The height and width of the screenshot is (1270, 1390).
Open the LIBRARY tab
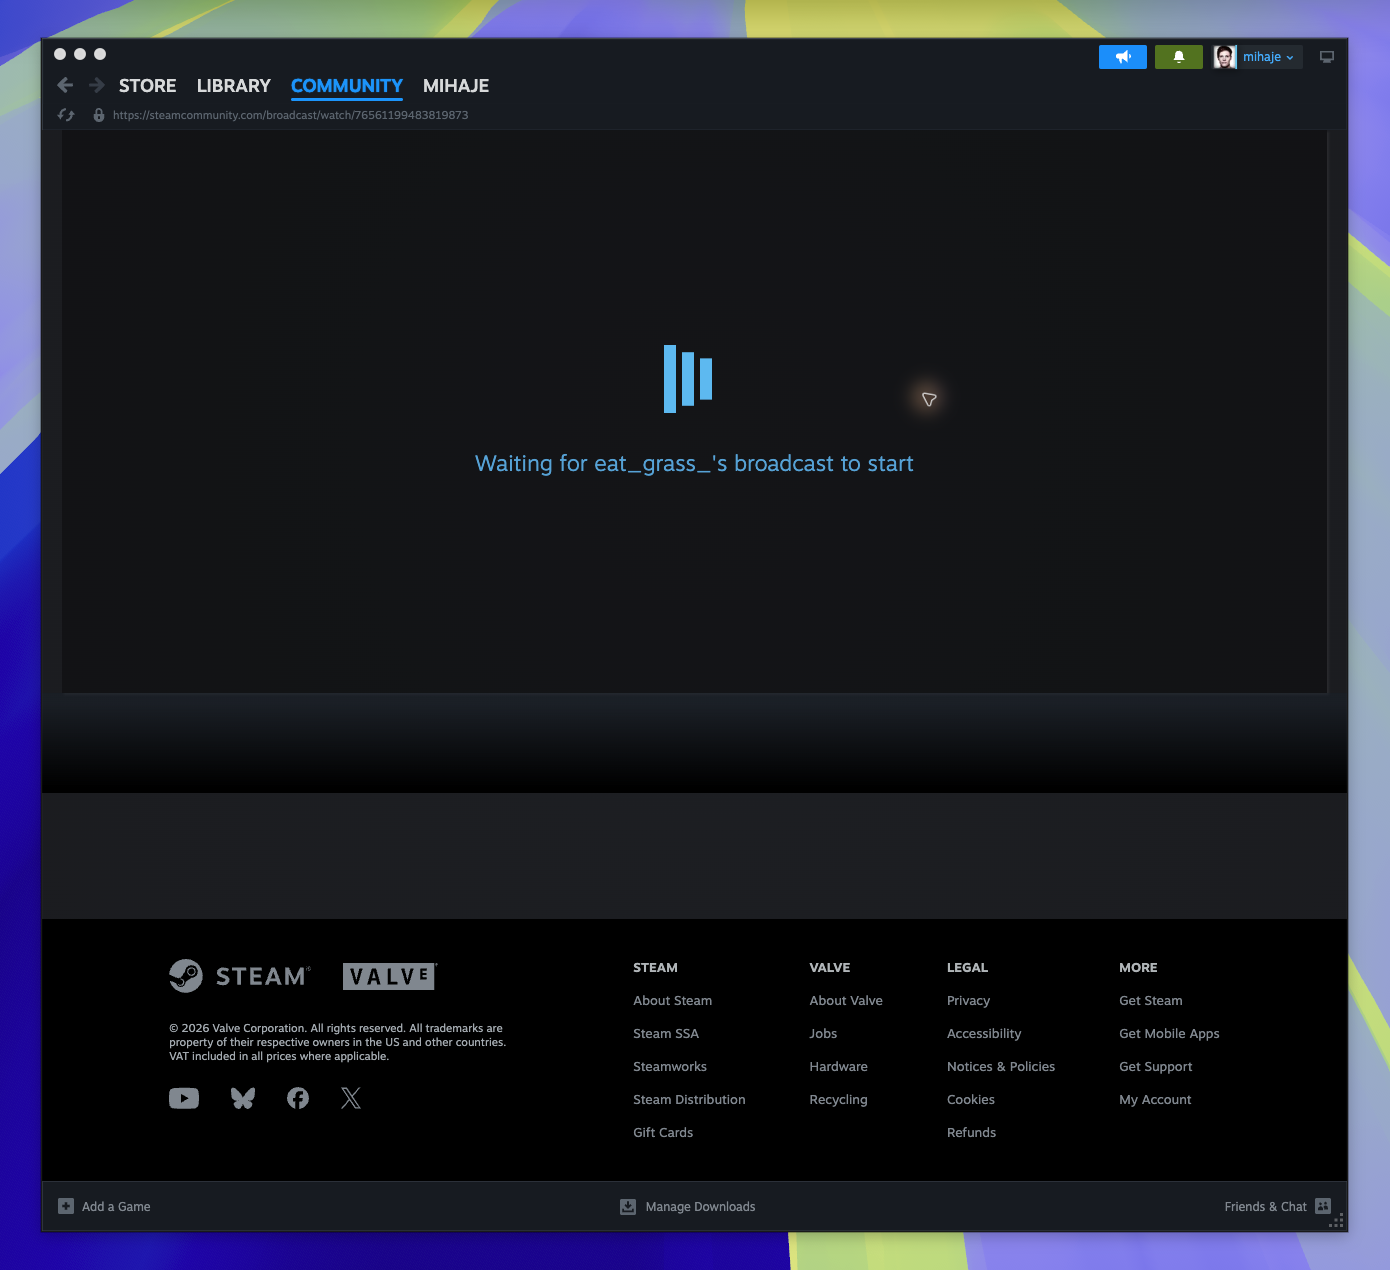234,86
